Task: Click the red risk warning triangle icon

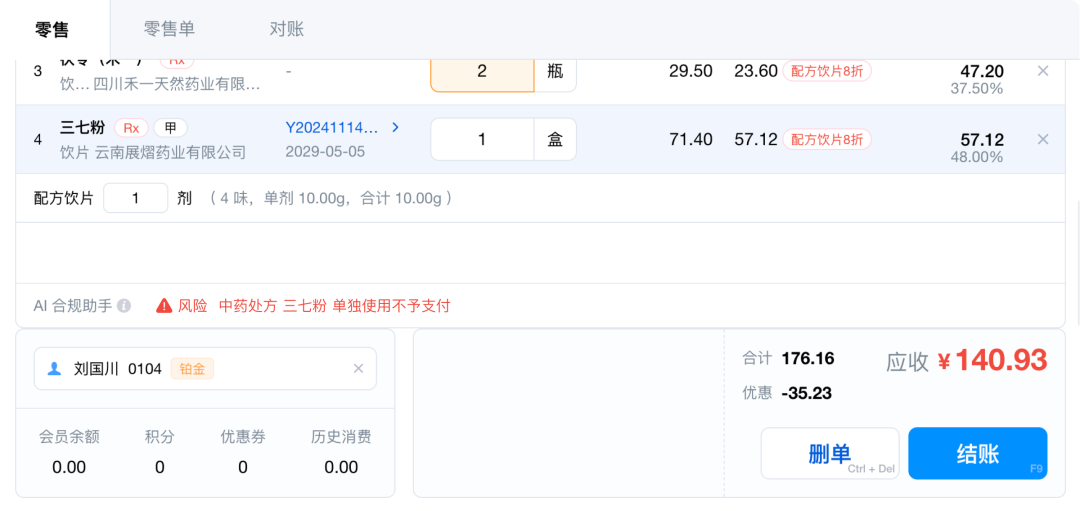Action: point(164,306)
